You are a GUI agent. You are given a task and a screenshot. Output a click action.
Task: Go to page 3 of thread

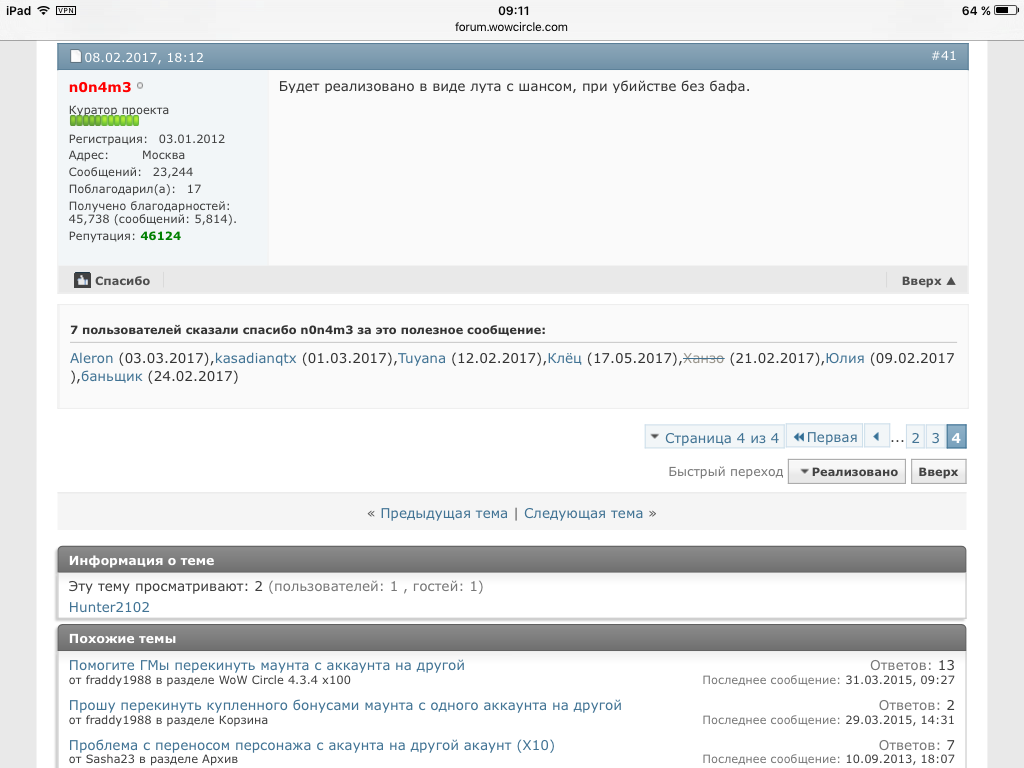point(935,438)
